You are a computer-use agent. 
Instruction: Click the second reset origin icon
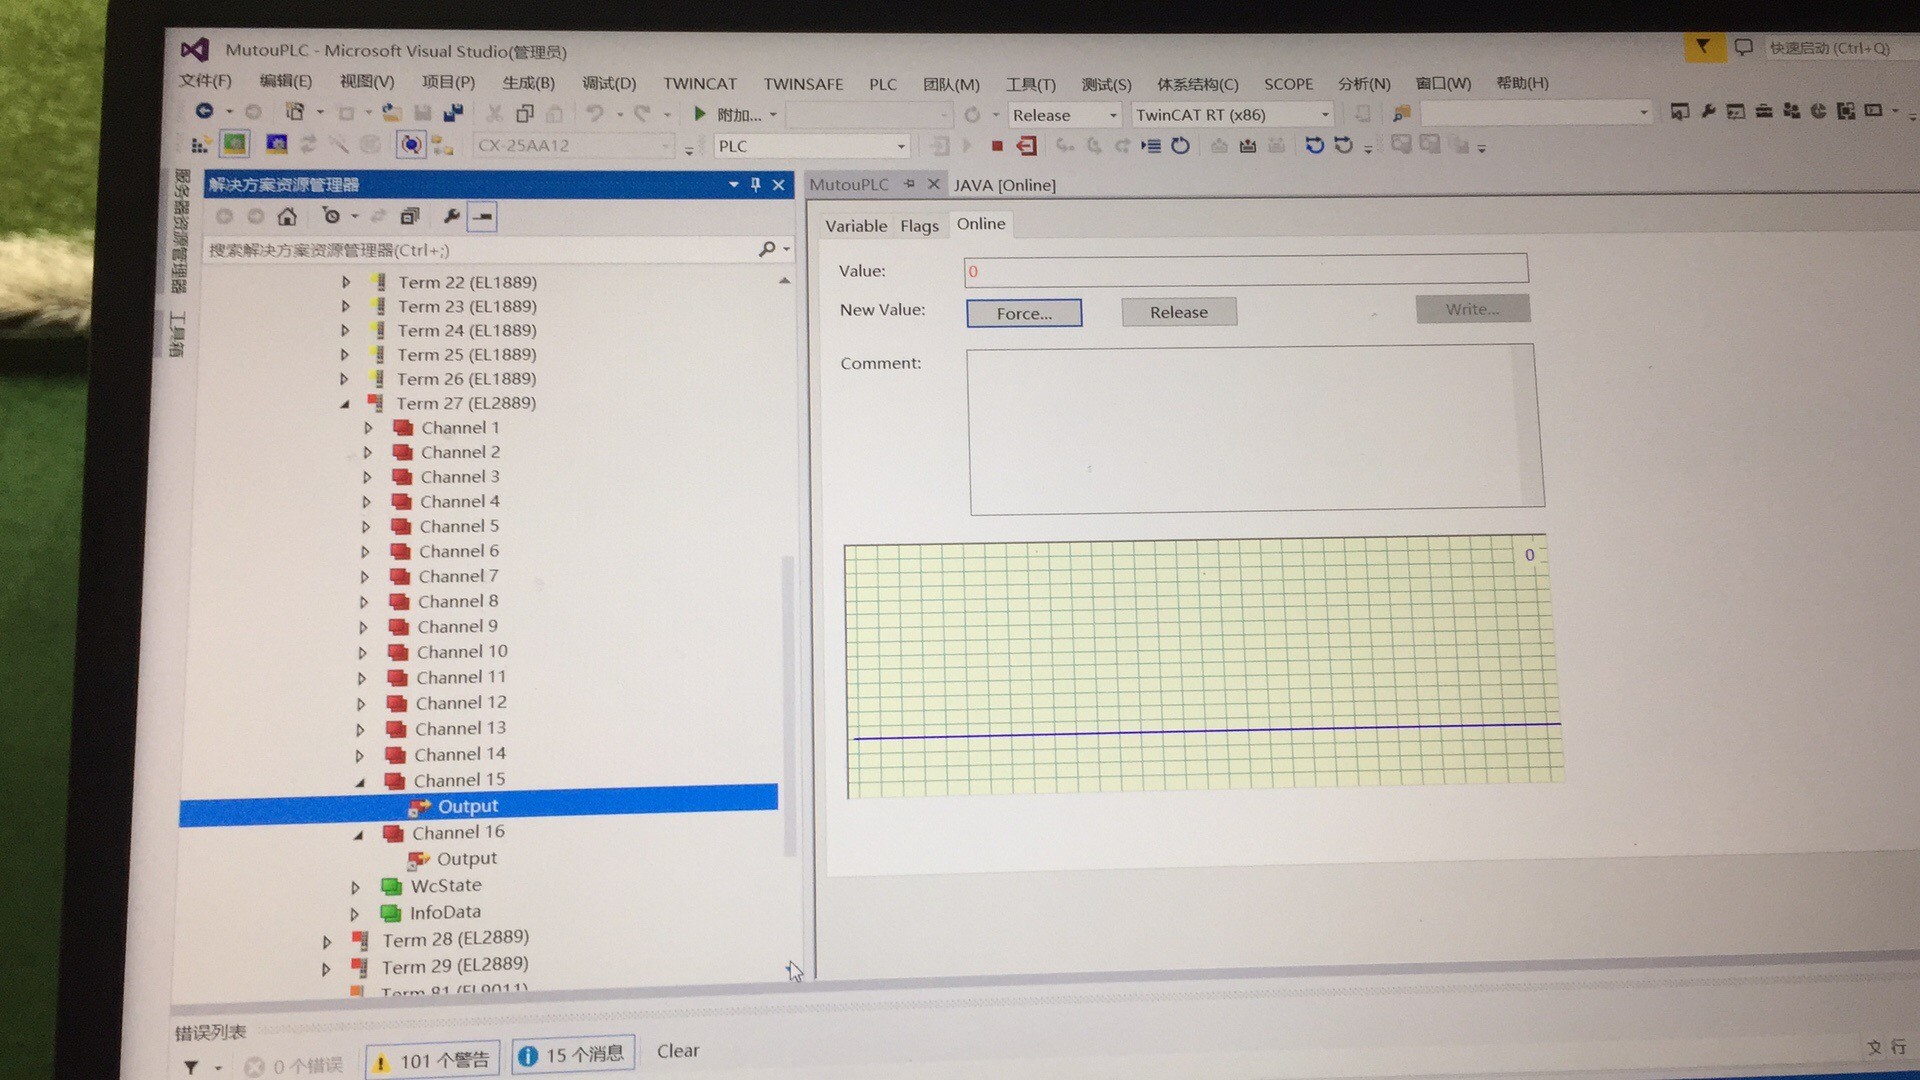[1344, 146]
